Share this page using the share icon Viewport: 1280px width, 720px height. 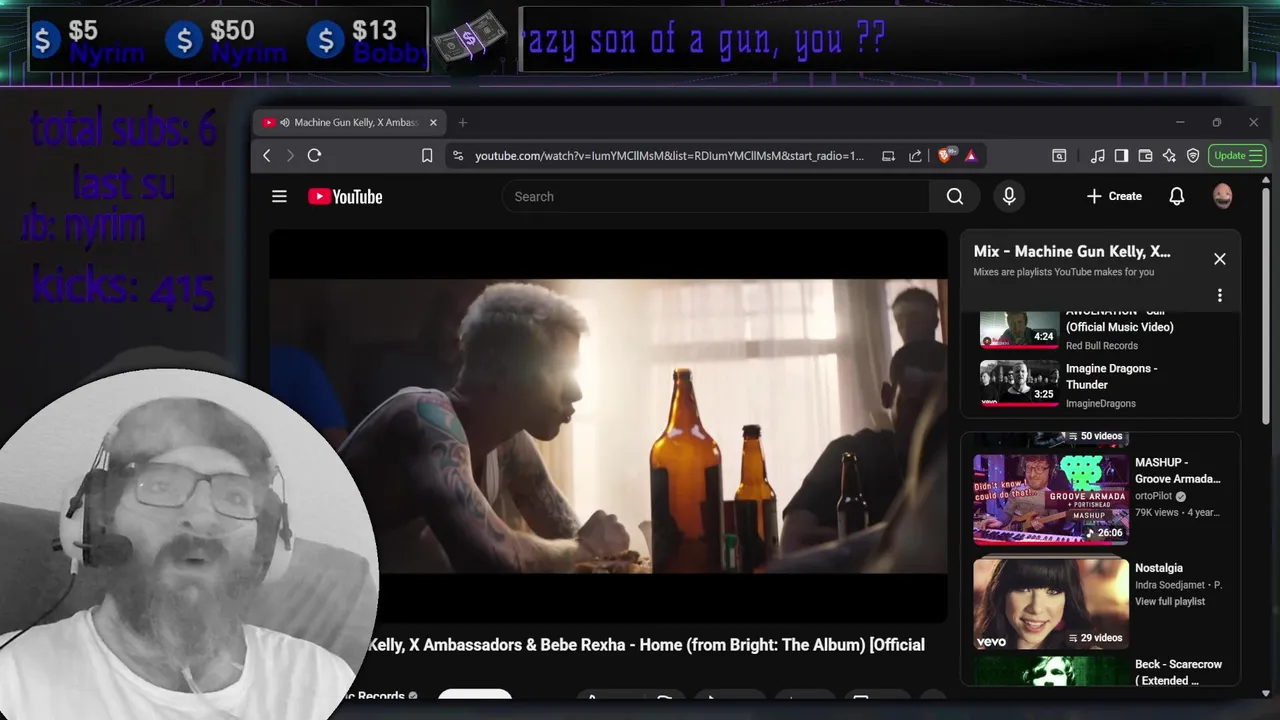coord(915,156)
